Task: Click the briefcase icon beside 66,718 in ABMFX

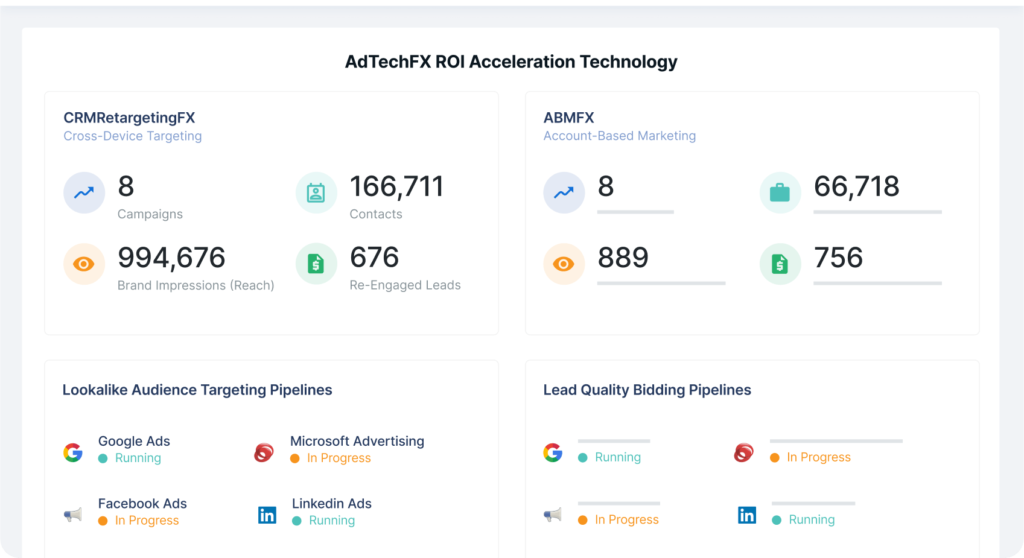Action: [780, 193]
